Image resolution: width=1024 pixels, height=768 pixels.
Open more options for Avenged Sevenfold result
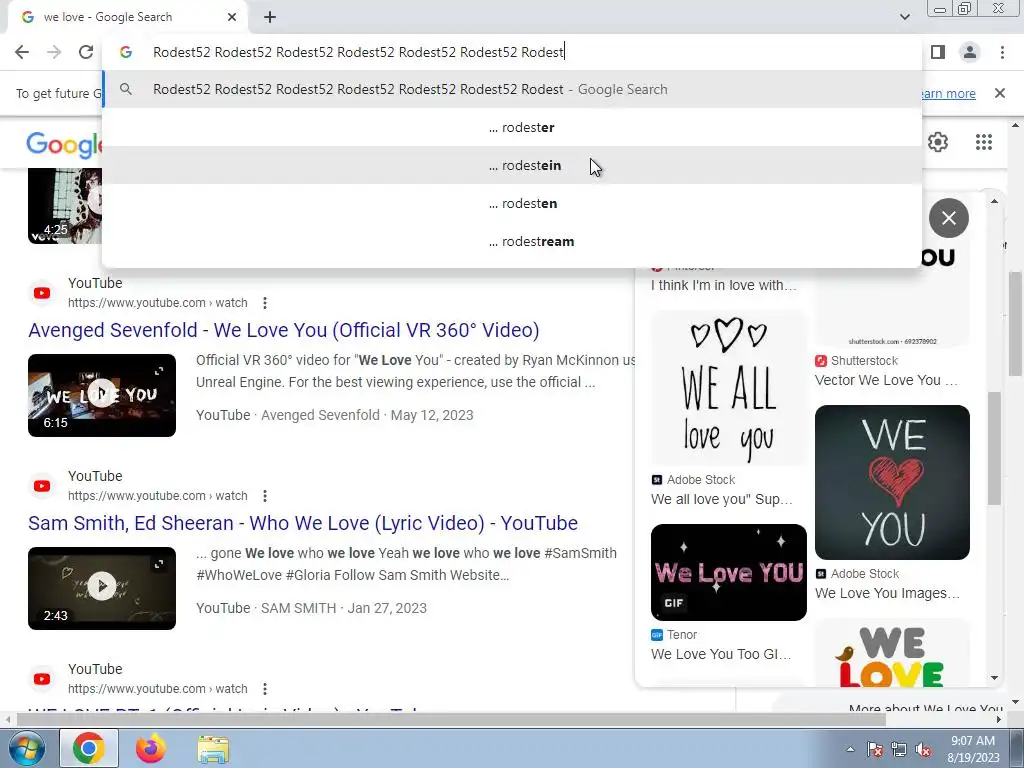tap(264, 303)
